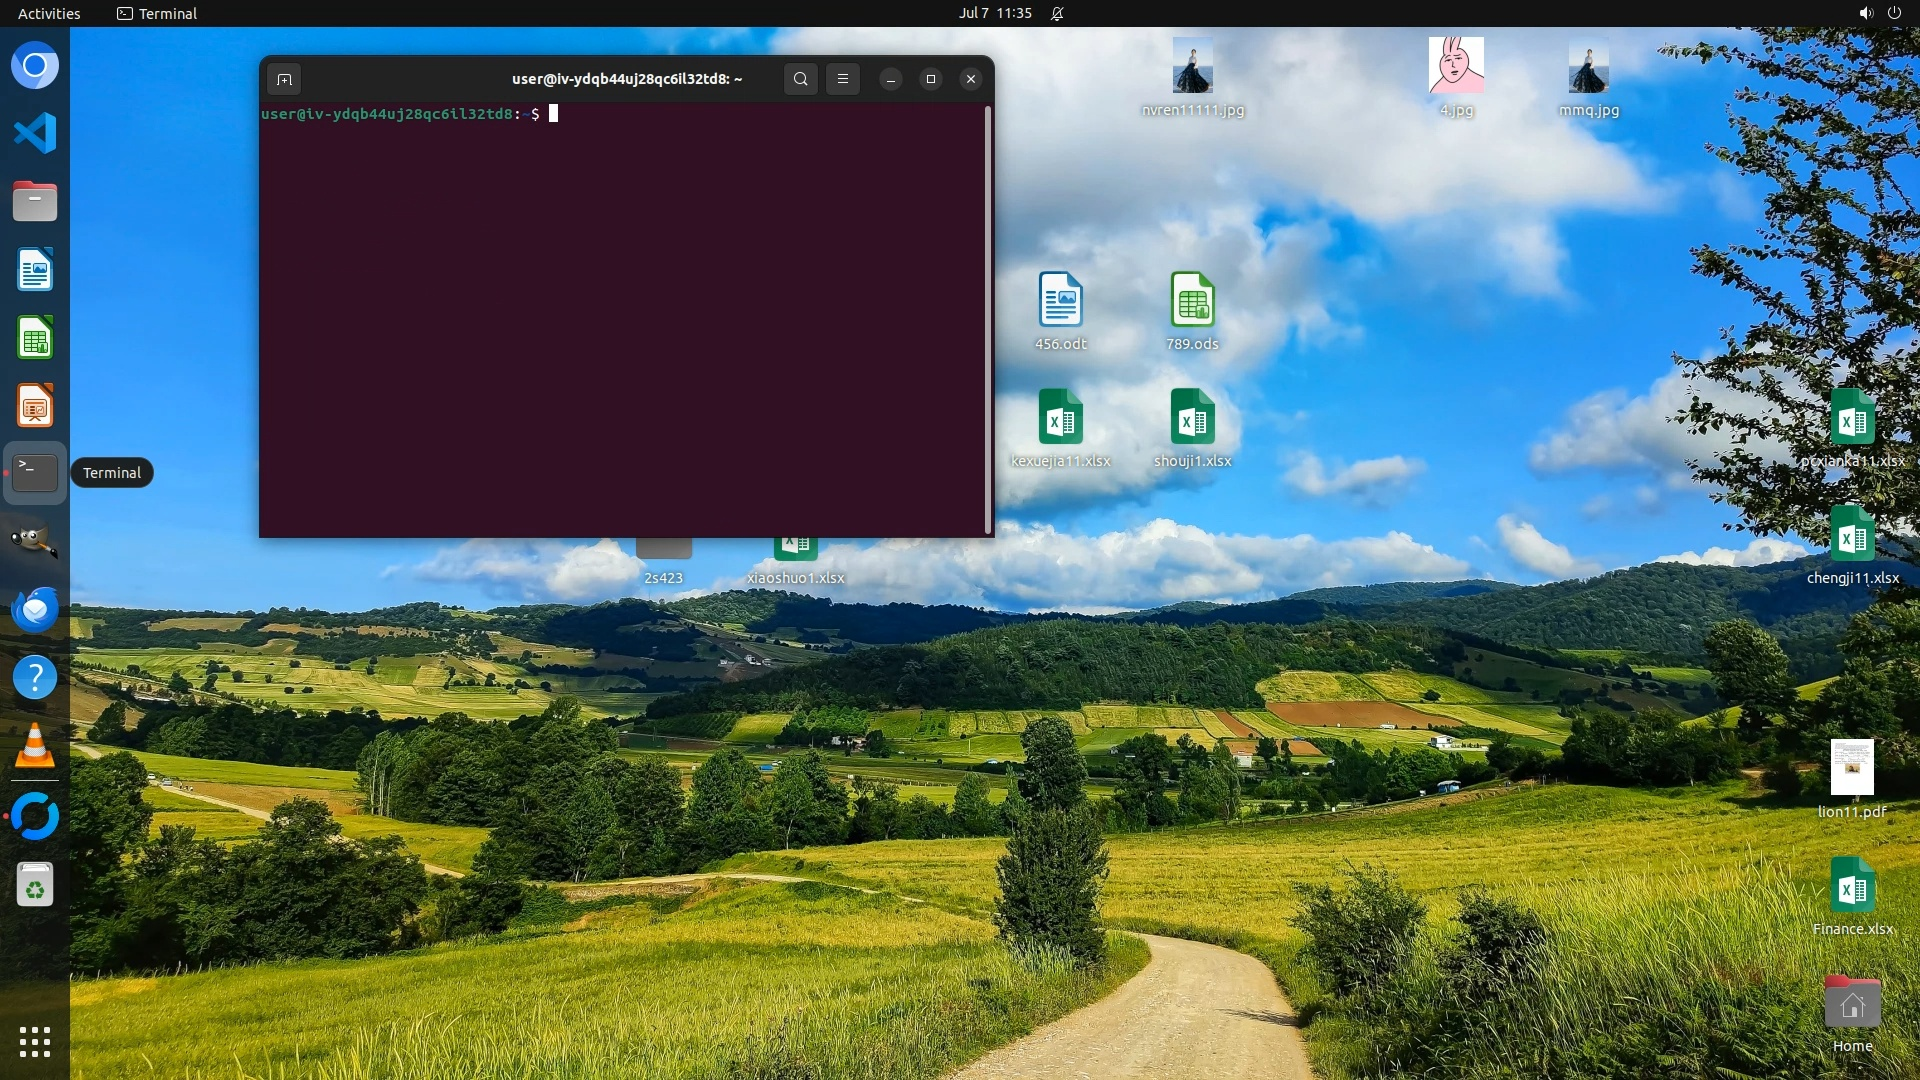Expand the system volume and power menu
The image size is (1920, 1080).
[1879, 13]
